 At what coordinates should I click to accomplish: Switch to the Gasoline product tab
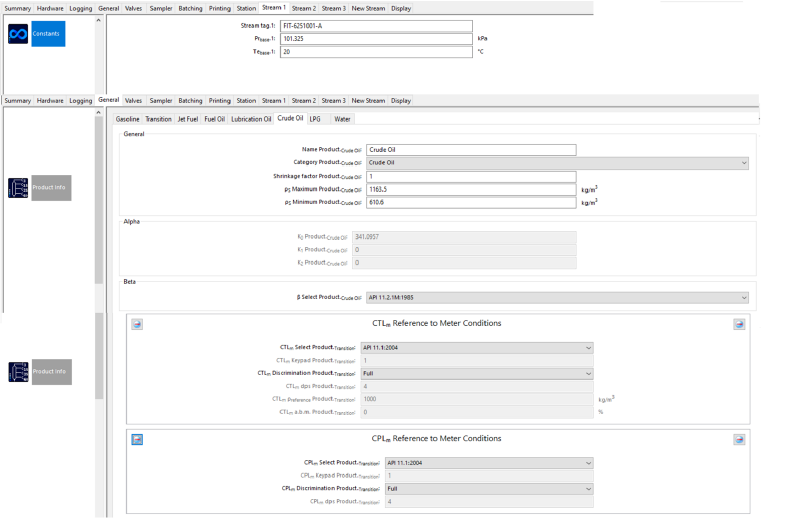(x=127, y=119)
